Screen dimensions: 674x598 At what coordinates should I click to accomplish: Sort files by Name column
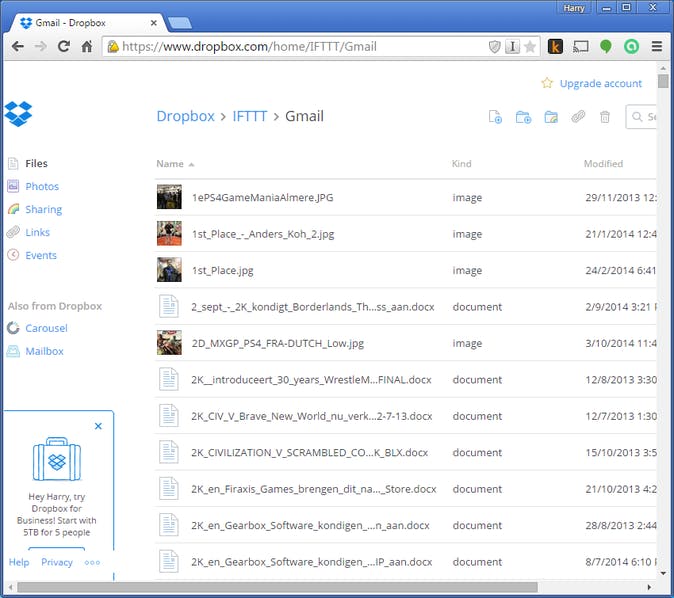[175, 164]
